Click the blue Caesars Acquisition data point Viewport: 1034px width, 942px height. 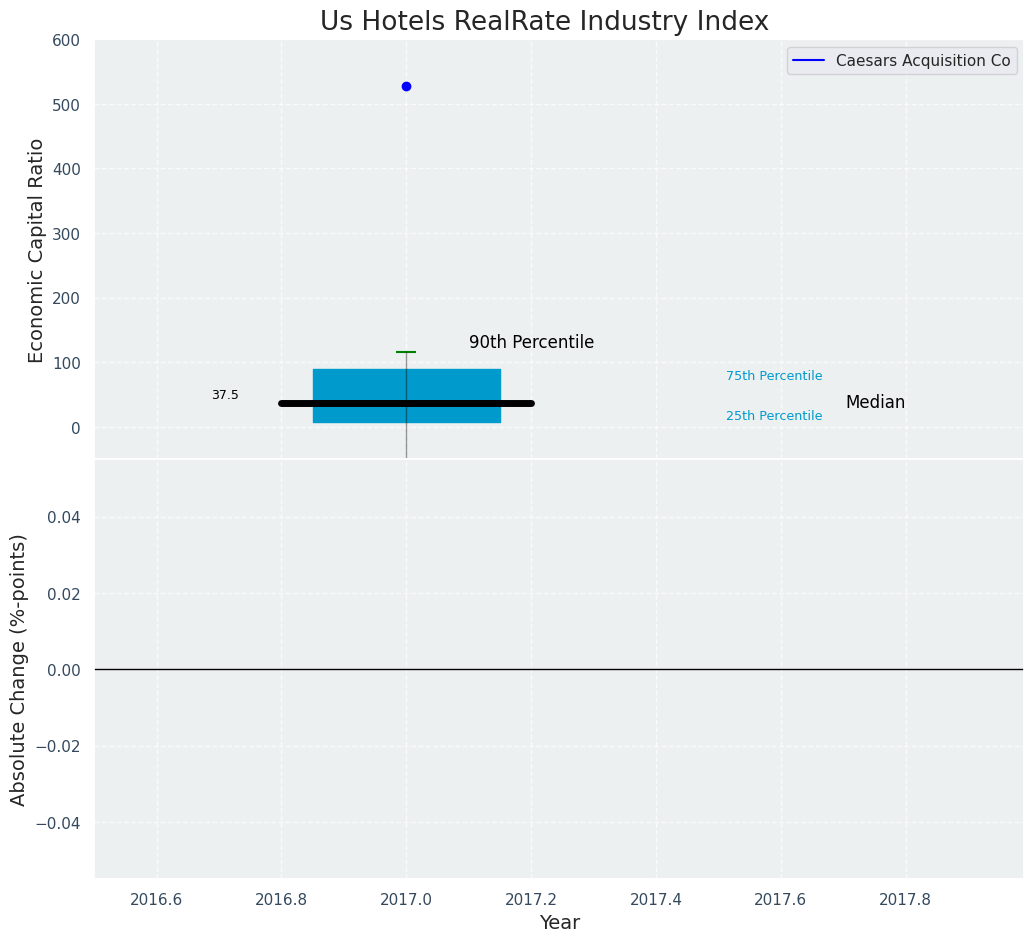[406, 87]
